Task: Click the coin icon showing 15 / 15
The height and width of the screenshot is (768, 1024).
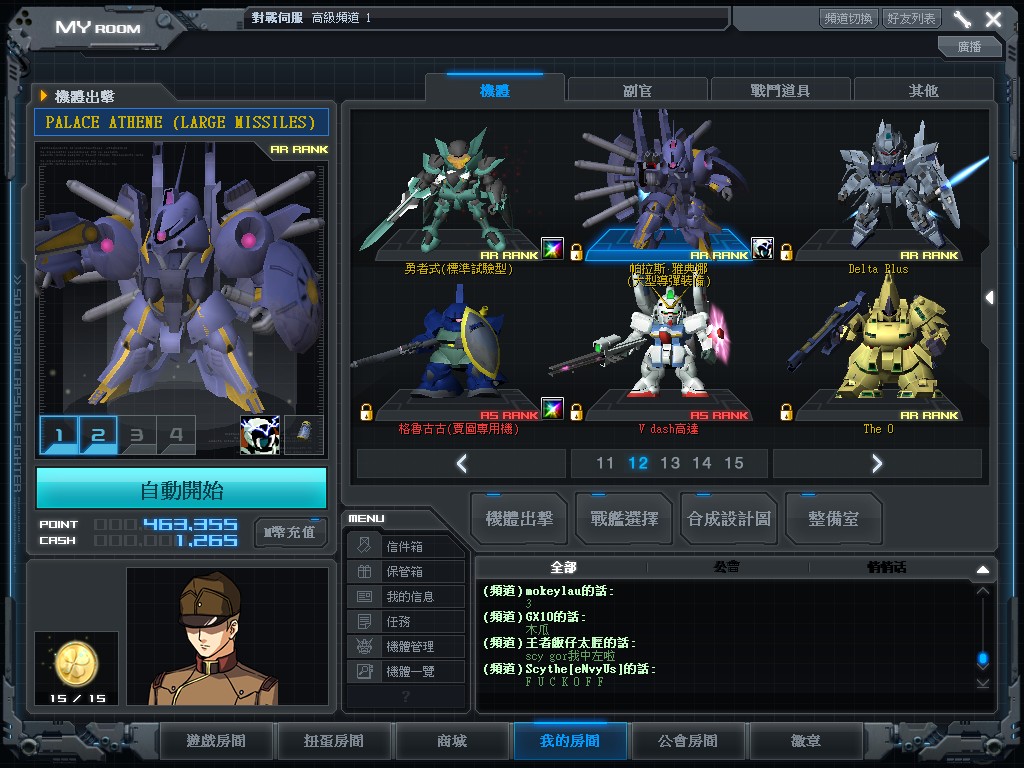Action: (x=76, y=667)
